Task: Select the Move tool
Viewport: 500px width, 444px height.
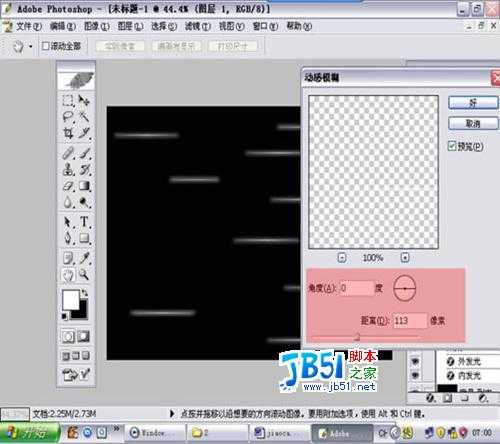Action: pyautogui.click(x=84, y=100)
